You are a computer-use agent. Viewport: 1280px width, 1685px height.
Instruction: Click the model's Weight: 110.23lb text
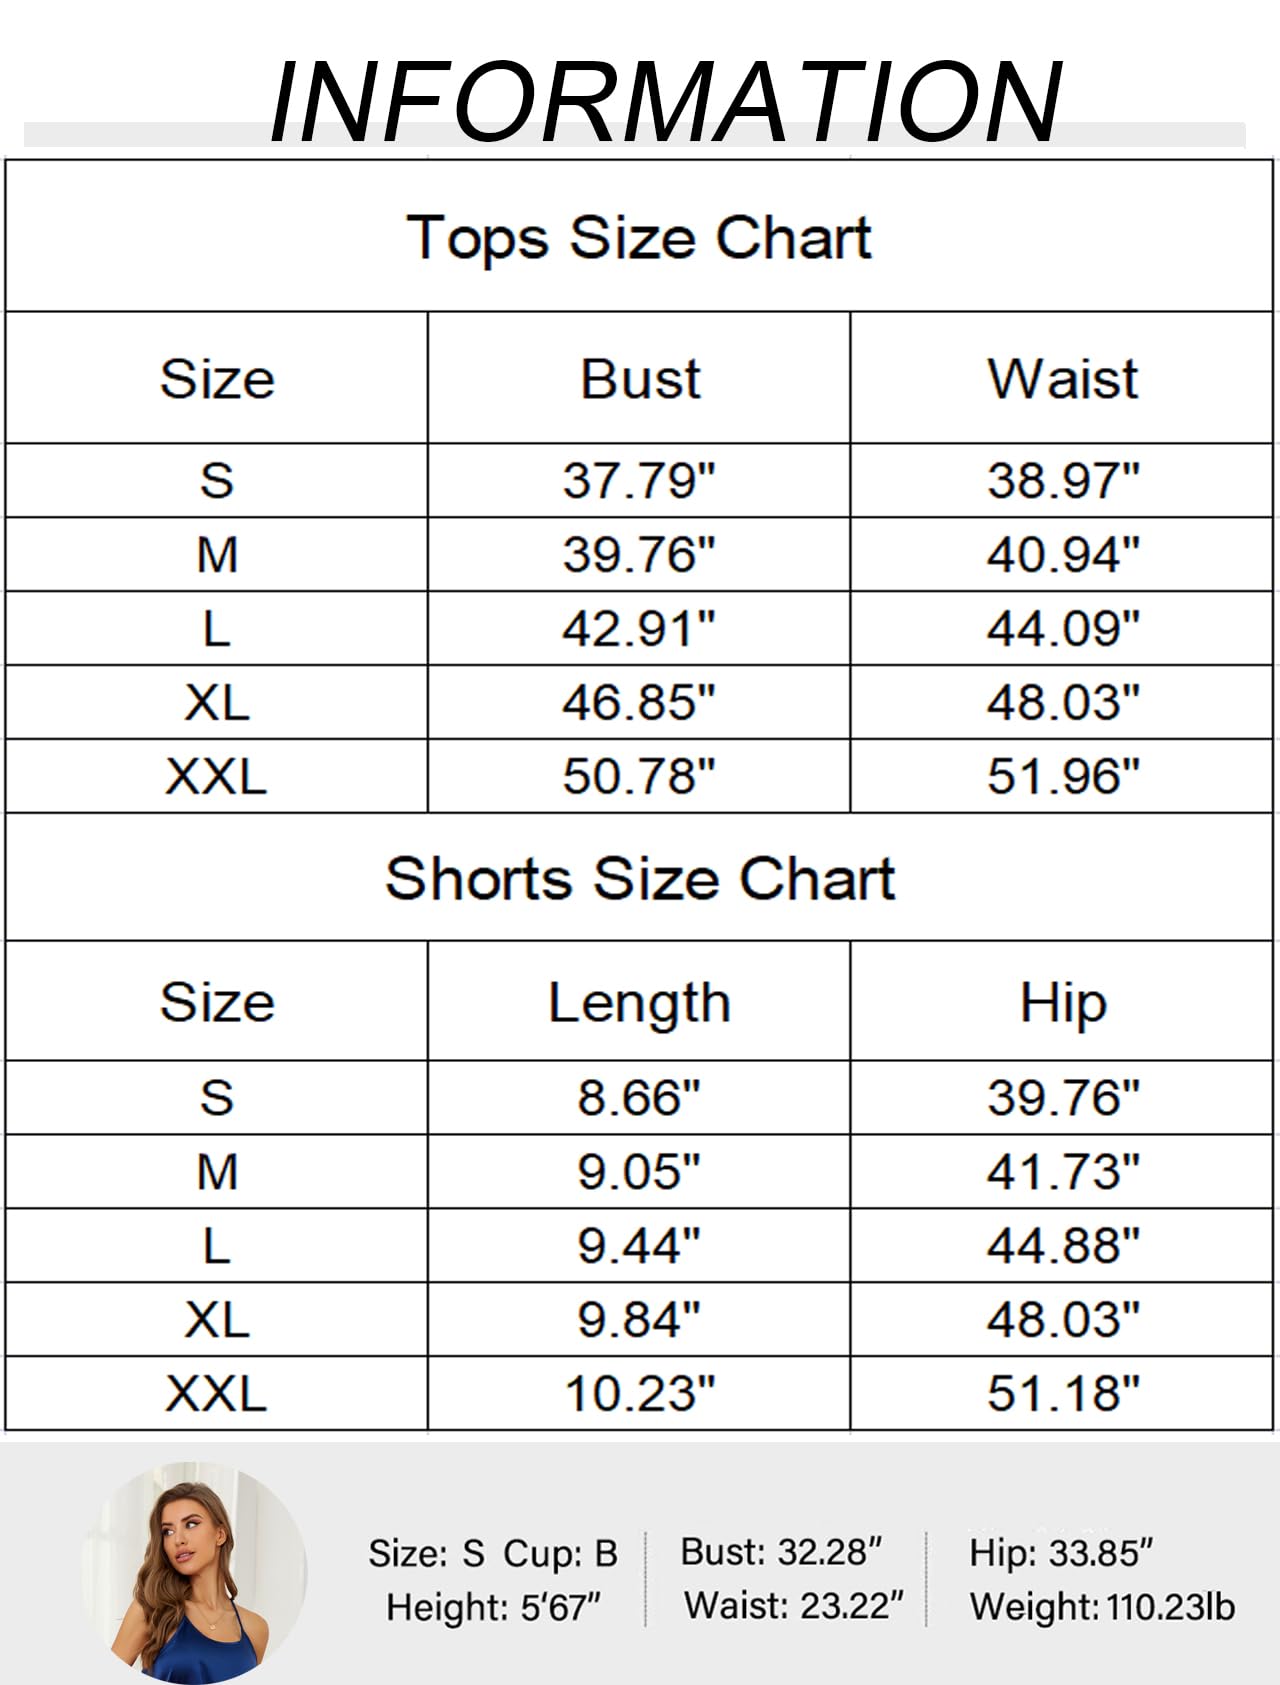coord(1102,1607)
